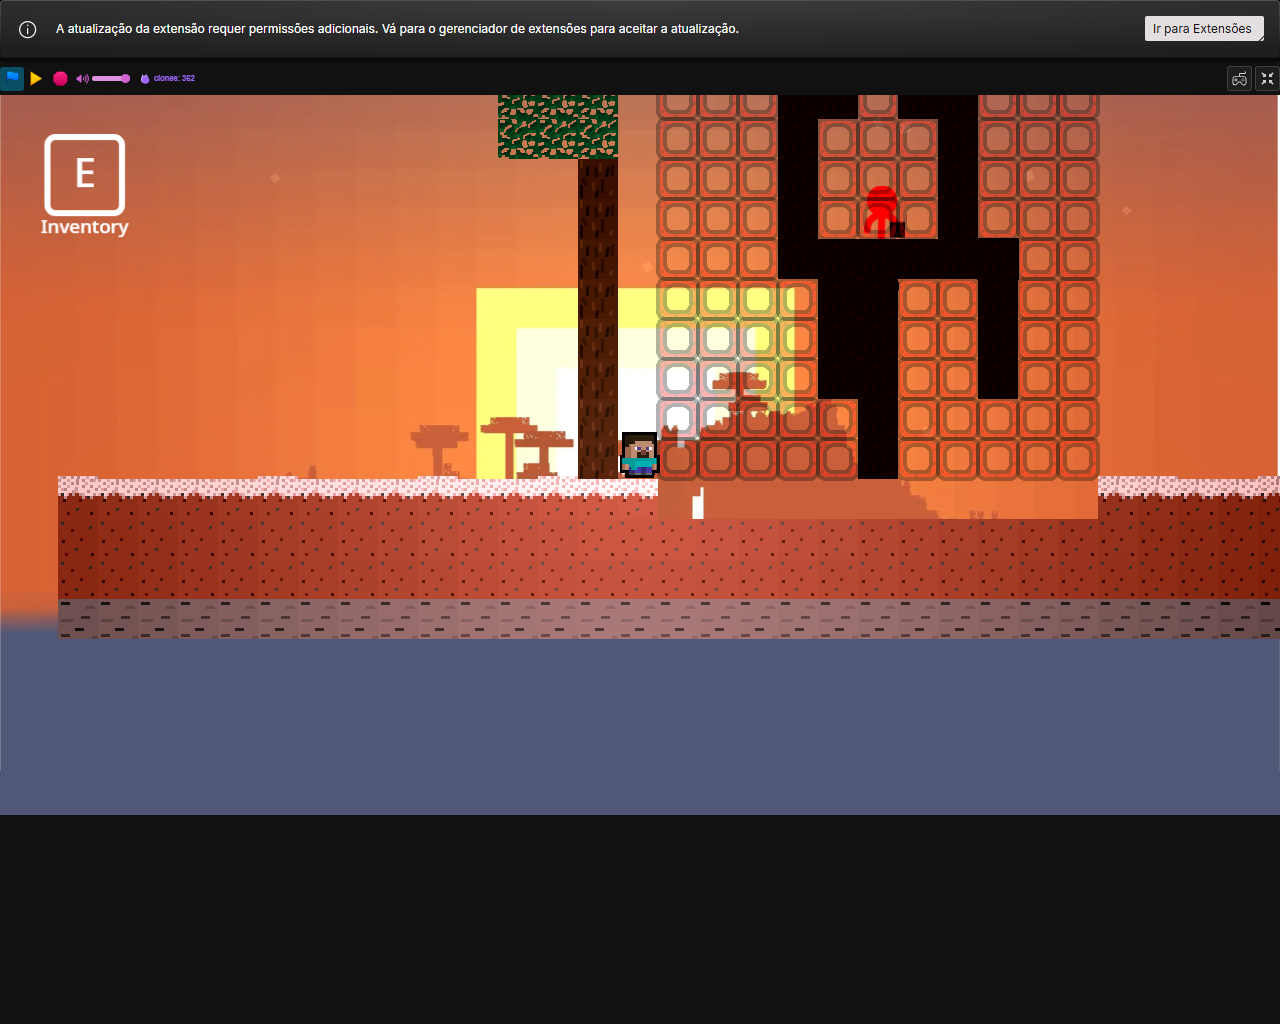
Task: Click the tree's leaf canopy block
Action: pos(558,127)
